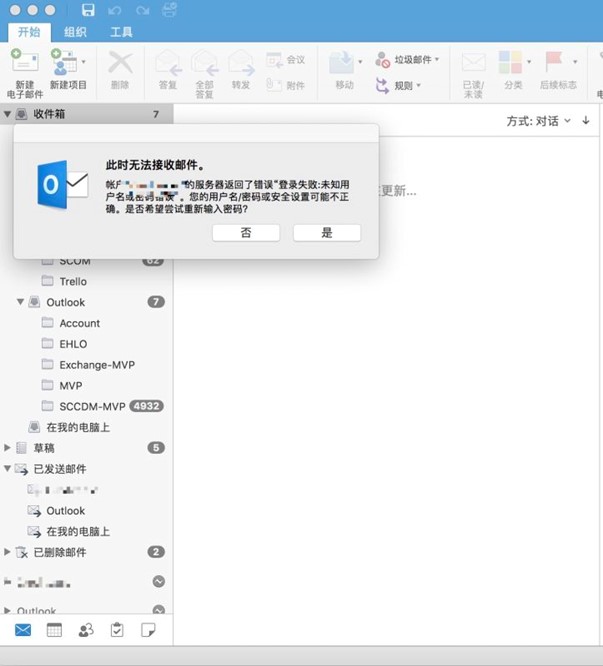Switch to People view in the bottom bar
The height and width of the screenshot is (666, 603).
click(86, 630)
